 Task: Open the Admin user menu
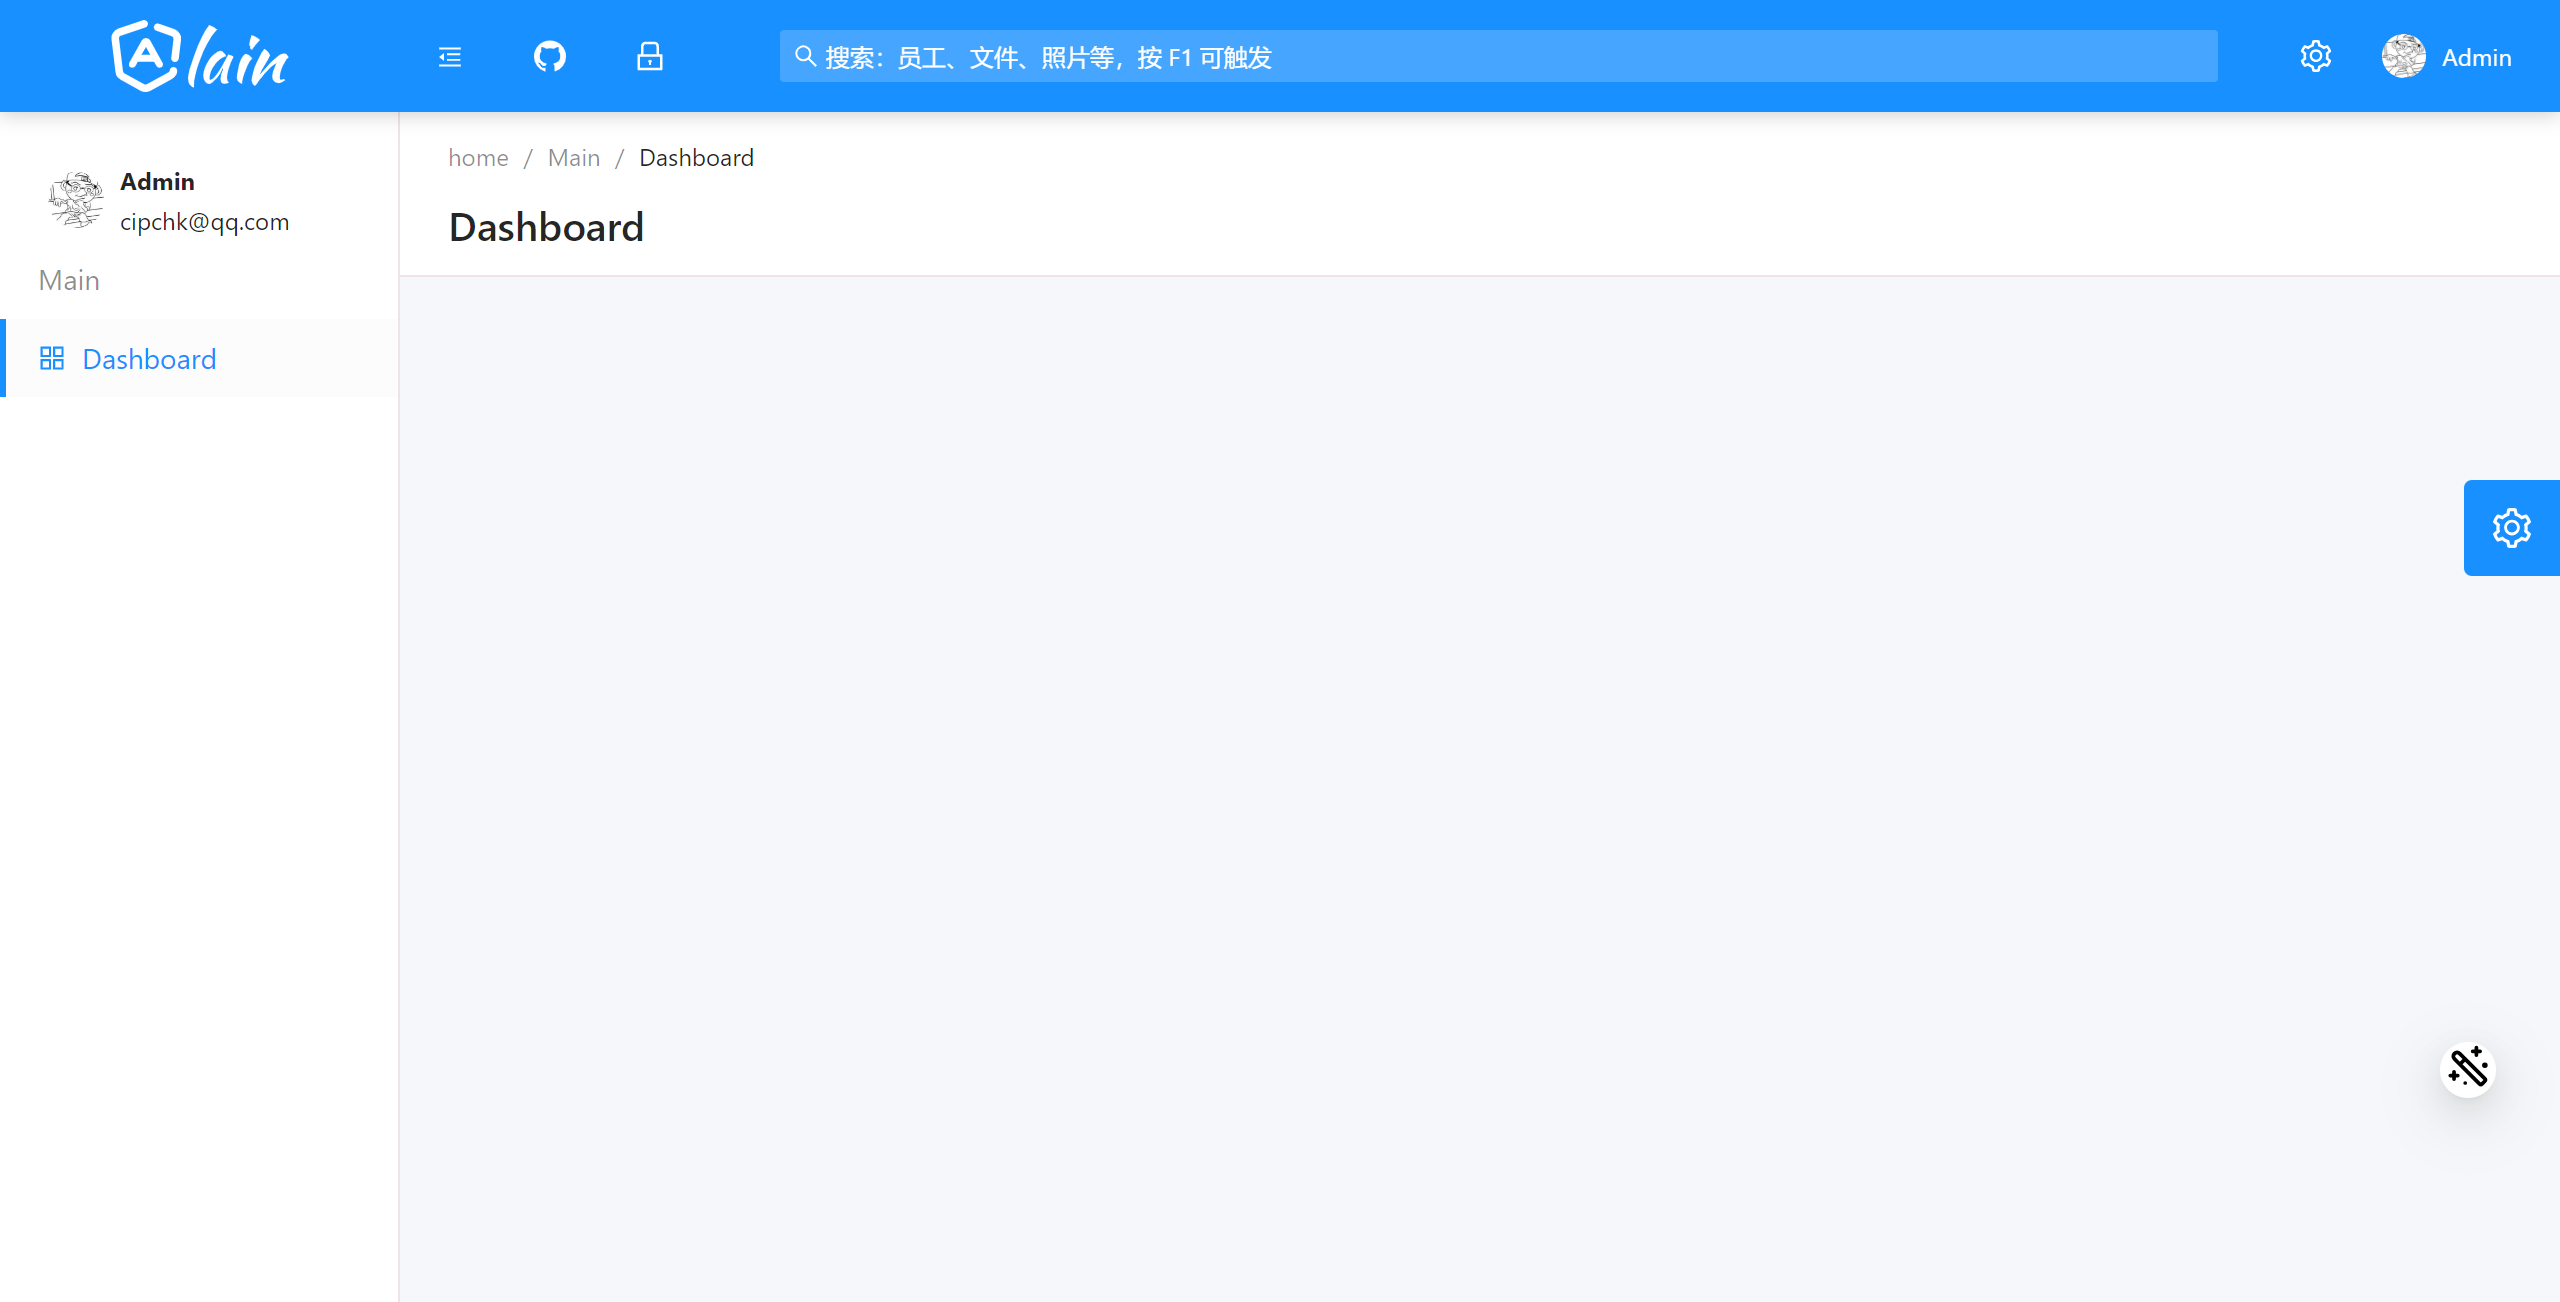(x=2475, y=58)
